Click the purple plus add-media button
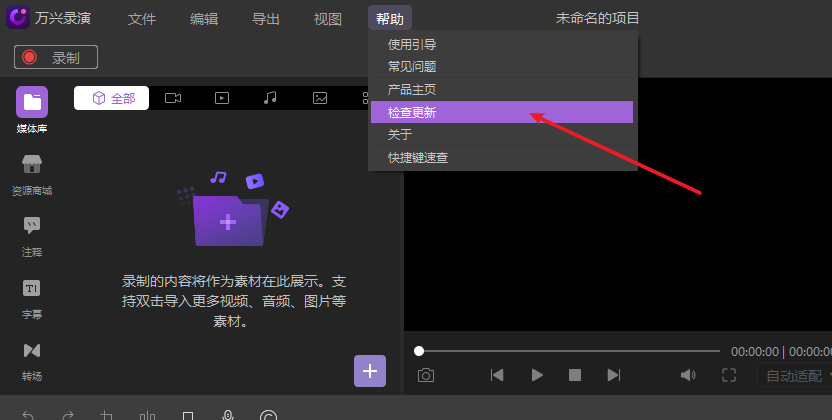832x420 pixels. click(370, 371)
